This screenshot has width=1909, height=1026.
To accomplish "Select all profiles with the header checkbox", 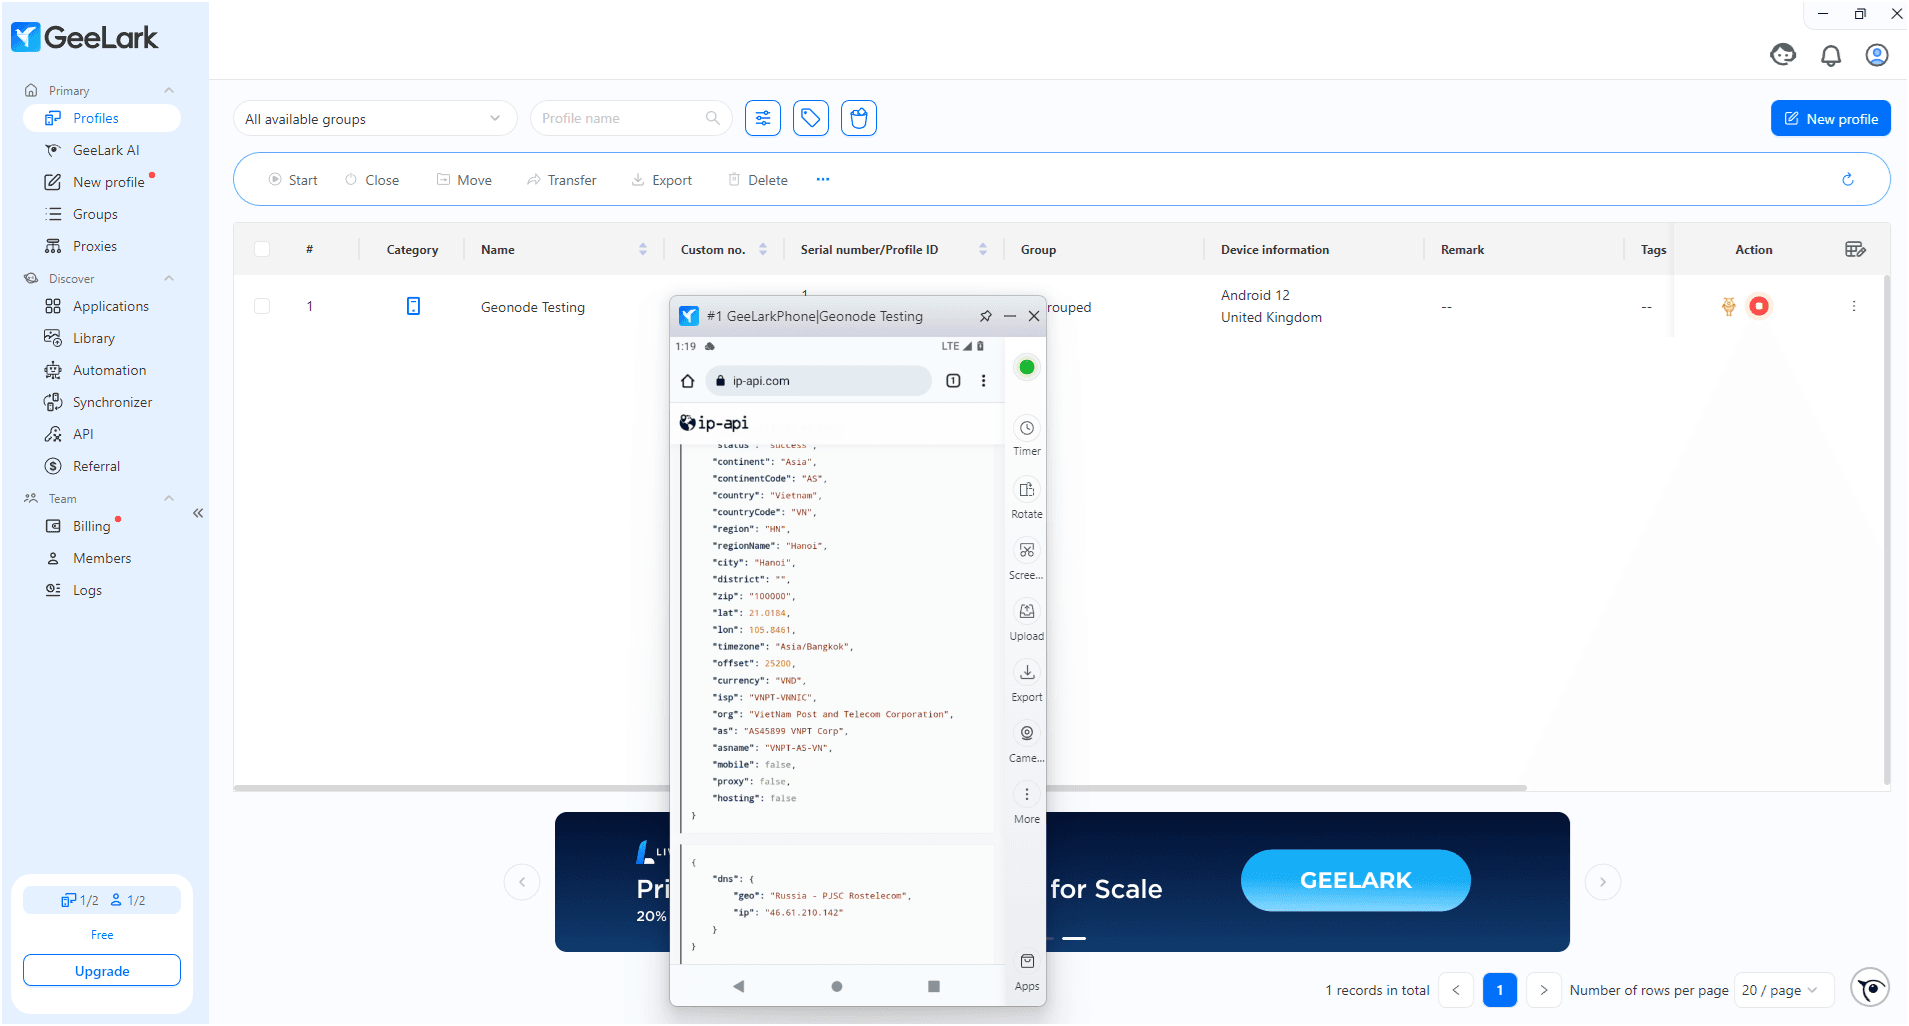I will 262,249.
